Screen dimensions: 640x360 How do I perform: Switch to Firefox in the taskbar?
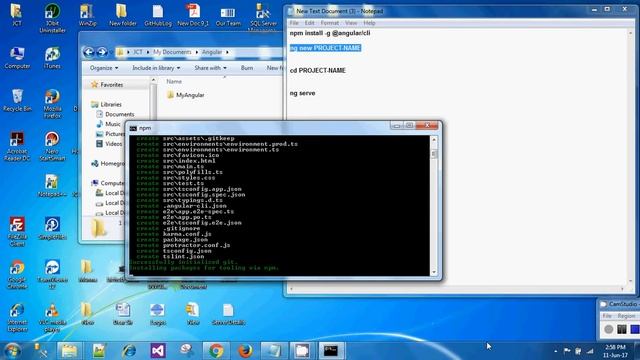click(245, 351)
